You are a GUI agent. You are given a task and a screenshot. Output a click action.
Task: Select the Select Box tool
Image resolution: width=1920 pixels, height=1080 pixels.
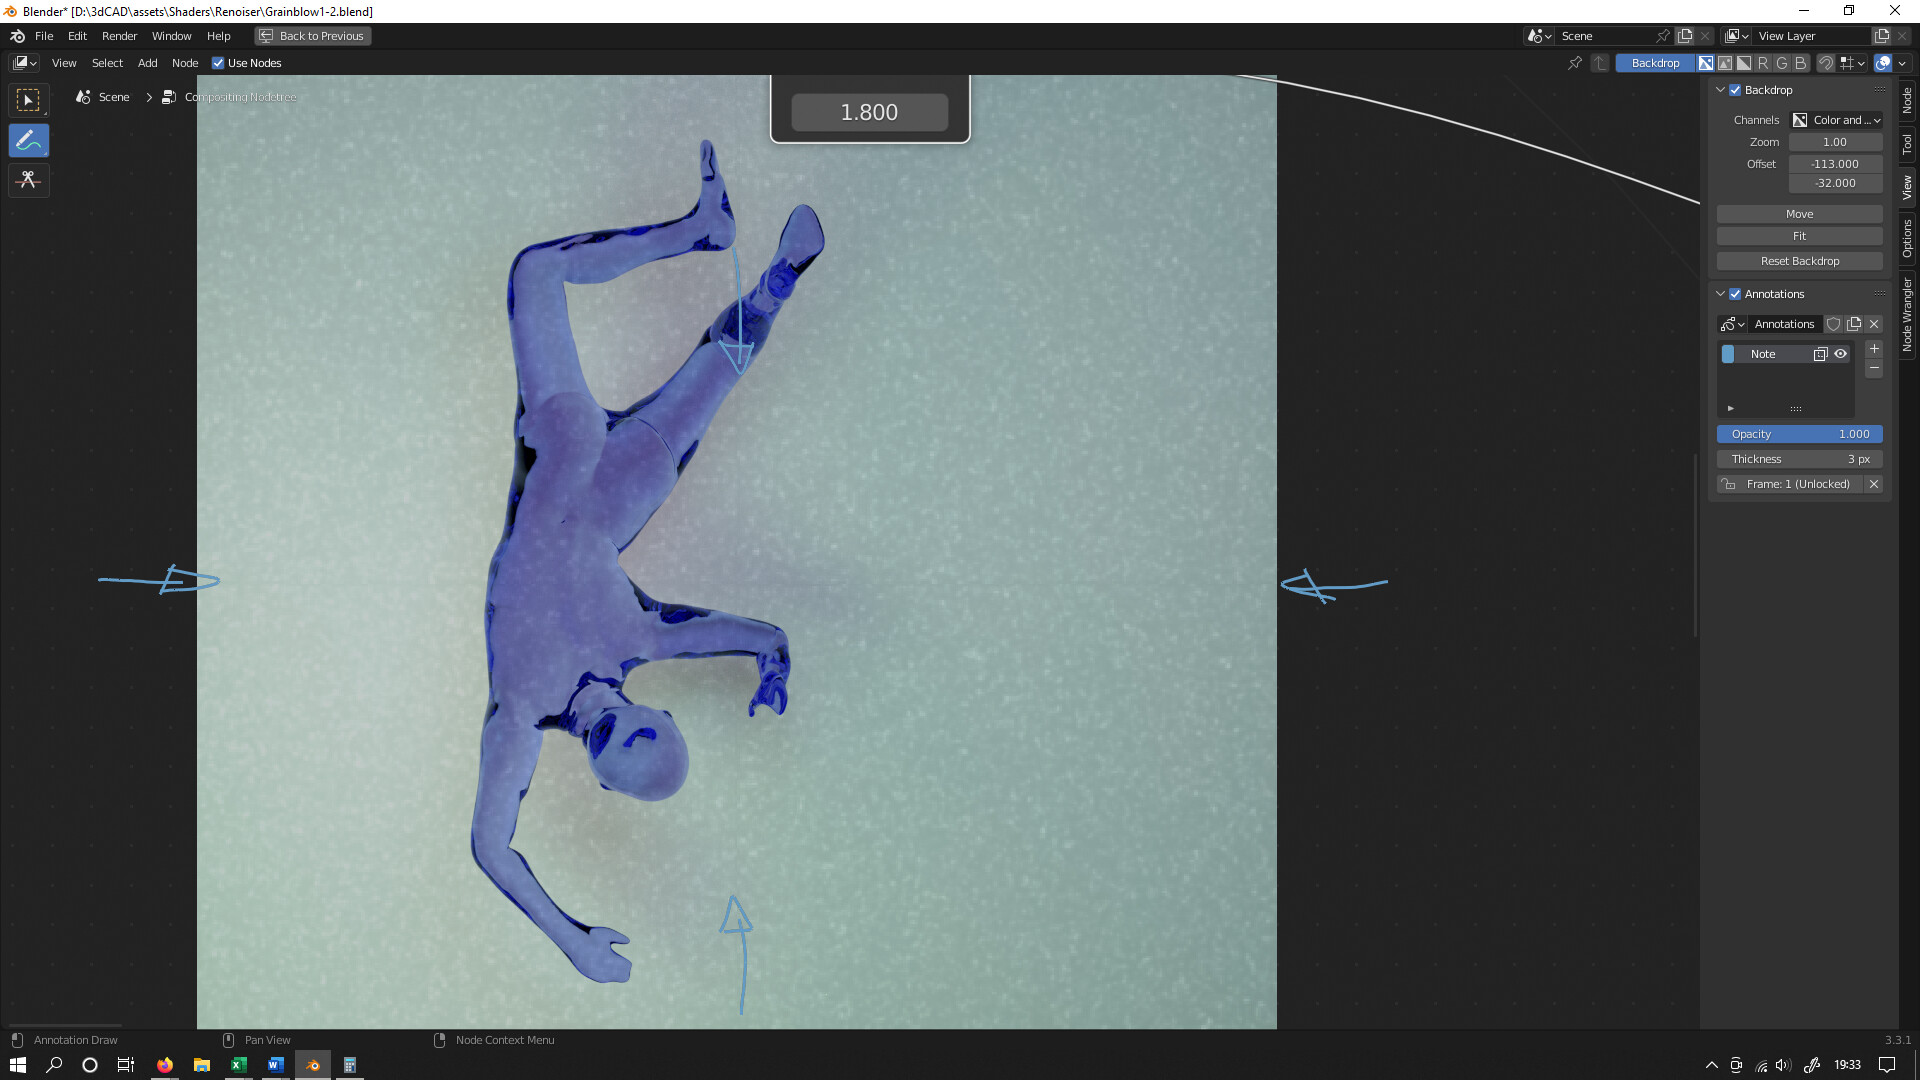29,100
